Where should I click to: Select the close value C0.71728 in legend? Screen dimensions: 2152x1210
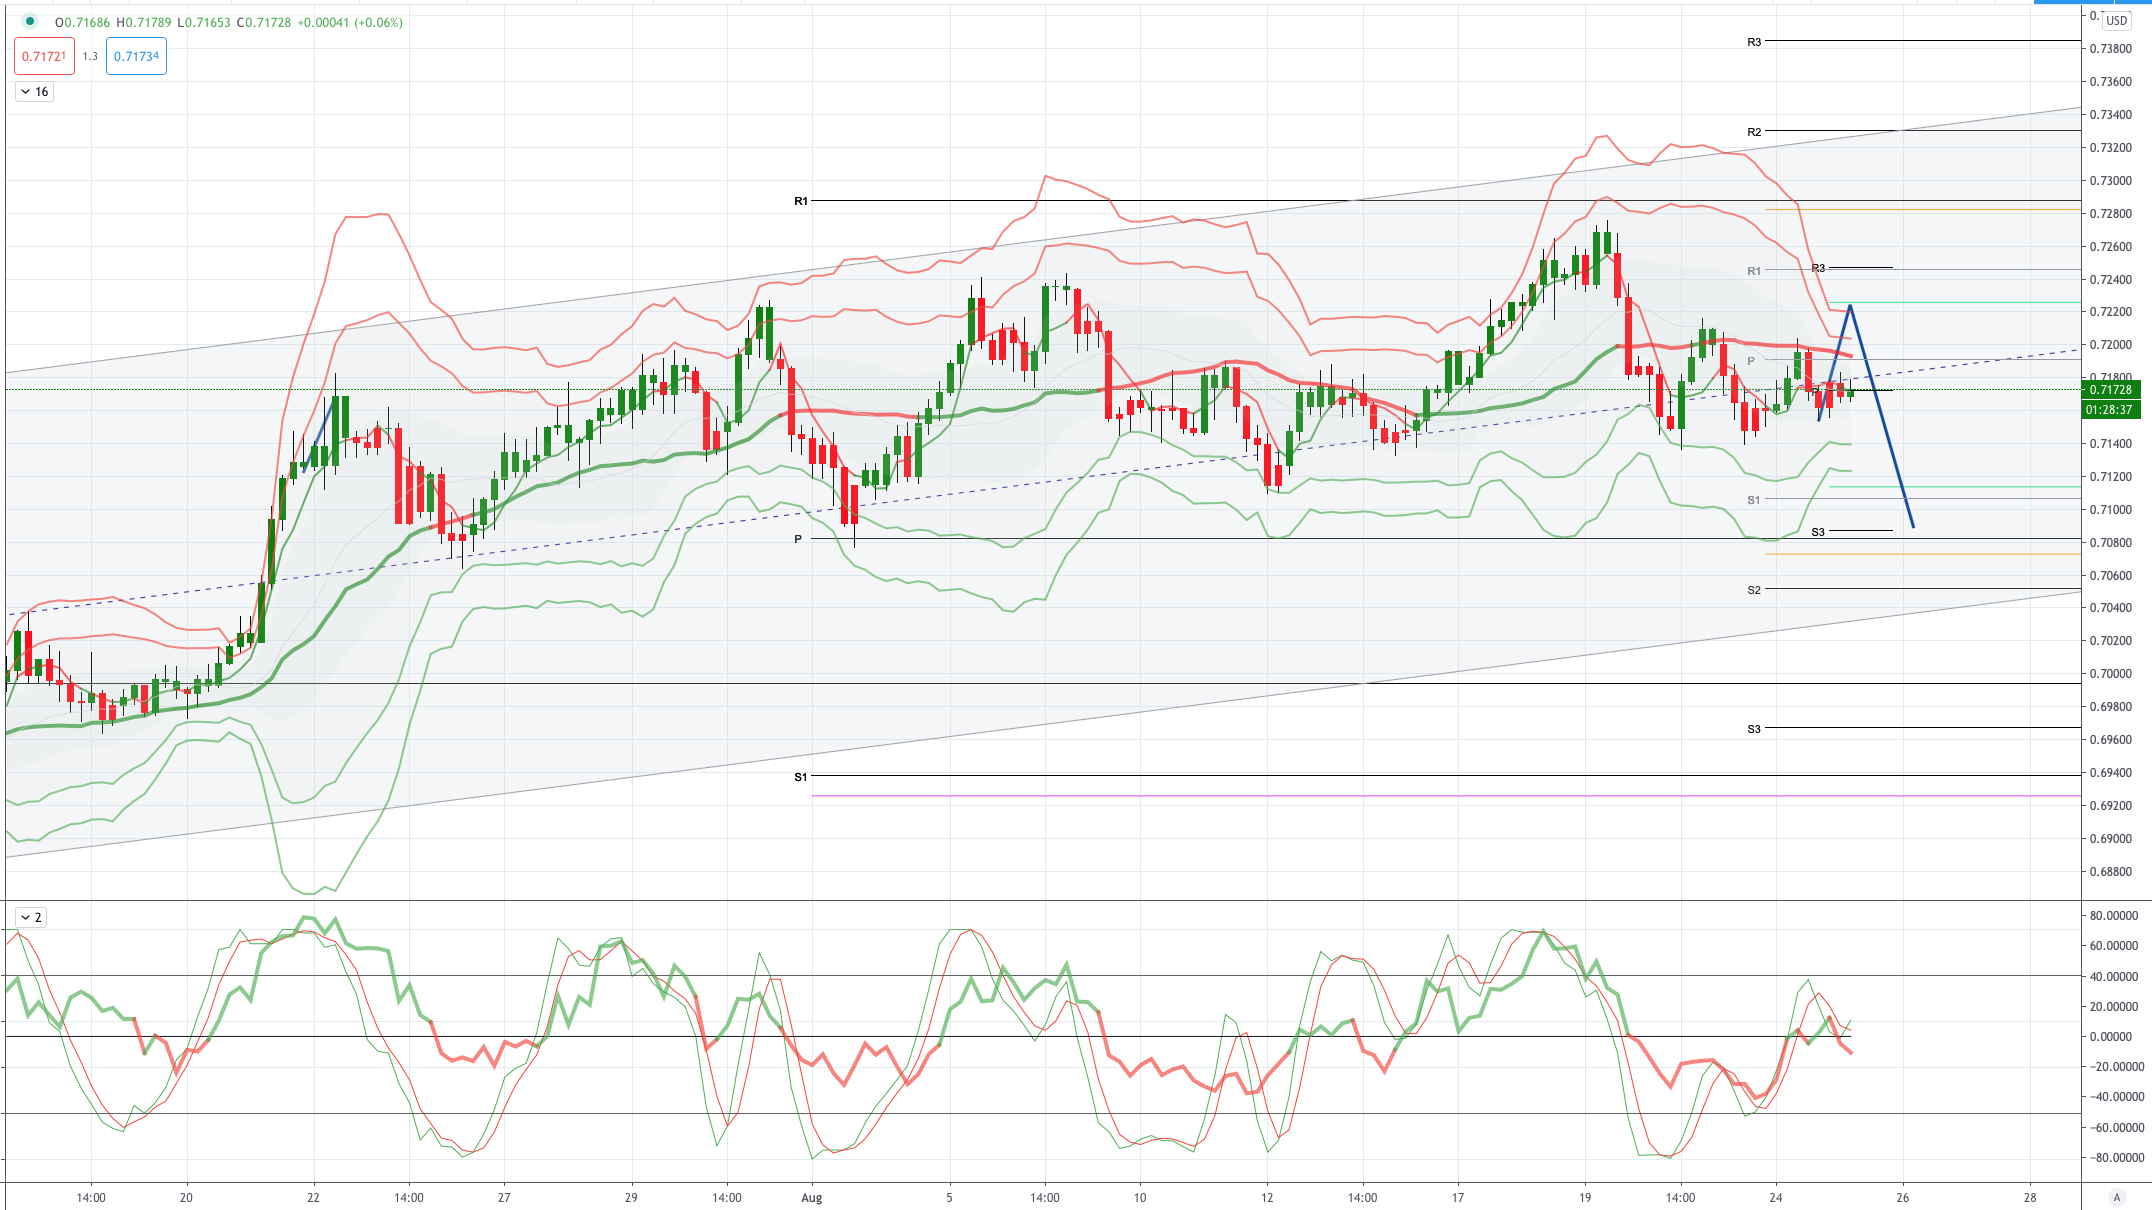(263, 22)
